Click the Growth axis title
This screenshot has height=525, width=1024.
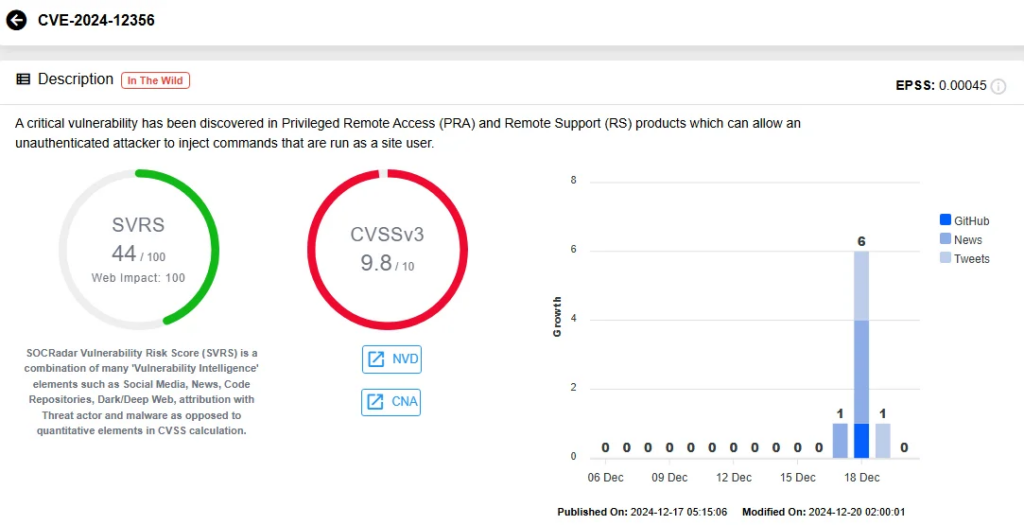pyautogui.click(x=557, y=317)
